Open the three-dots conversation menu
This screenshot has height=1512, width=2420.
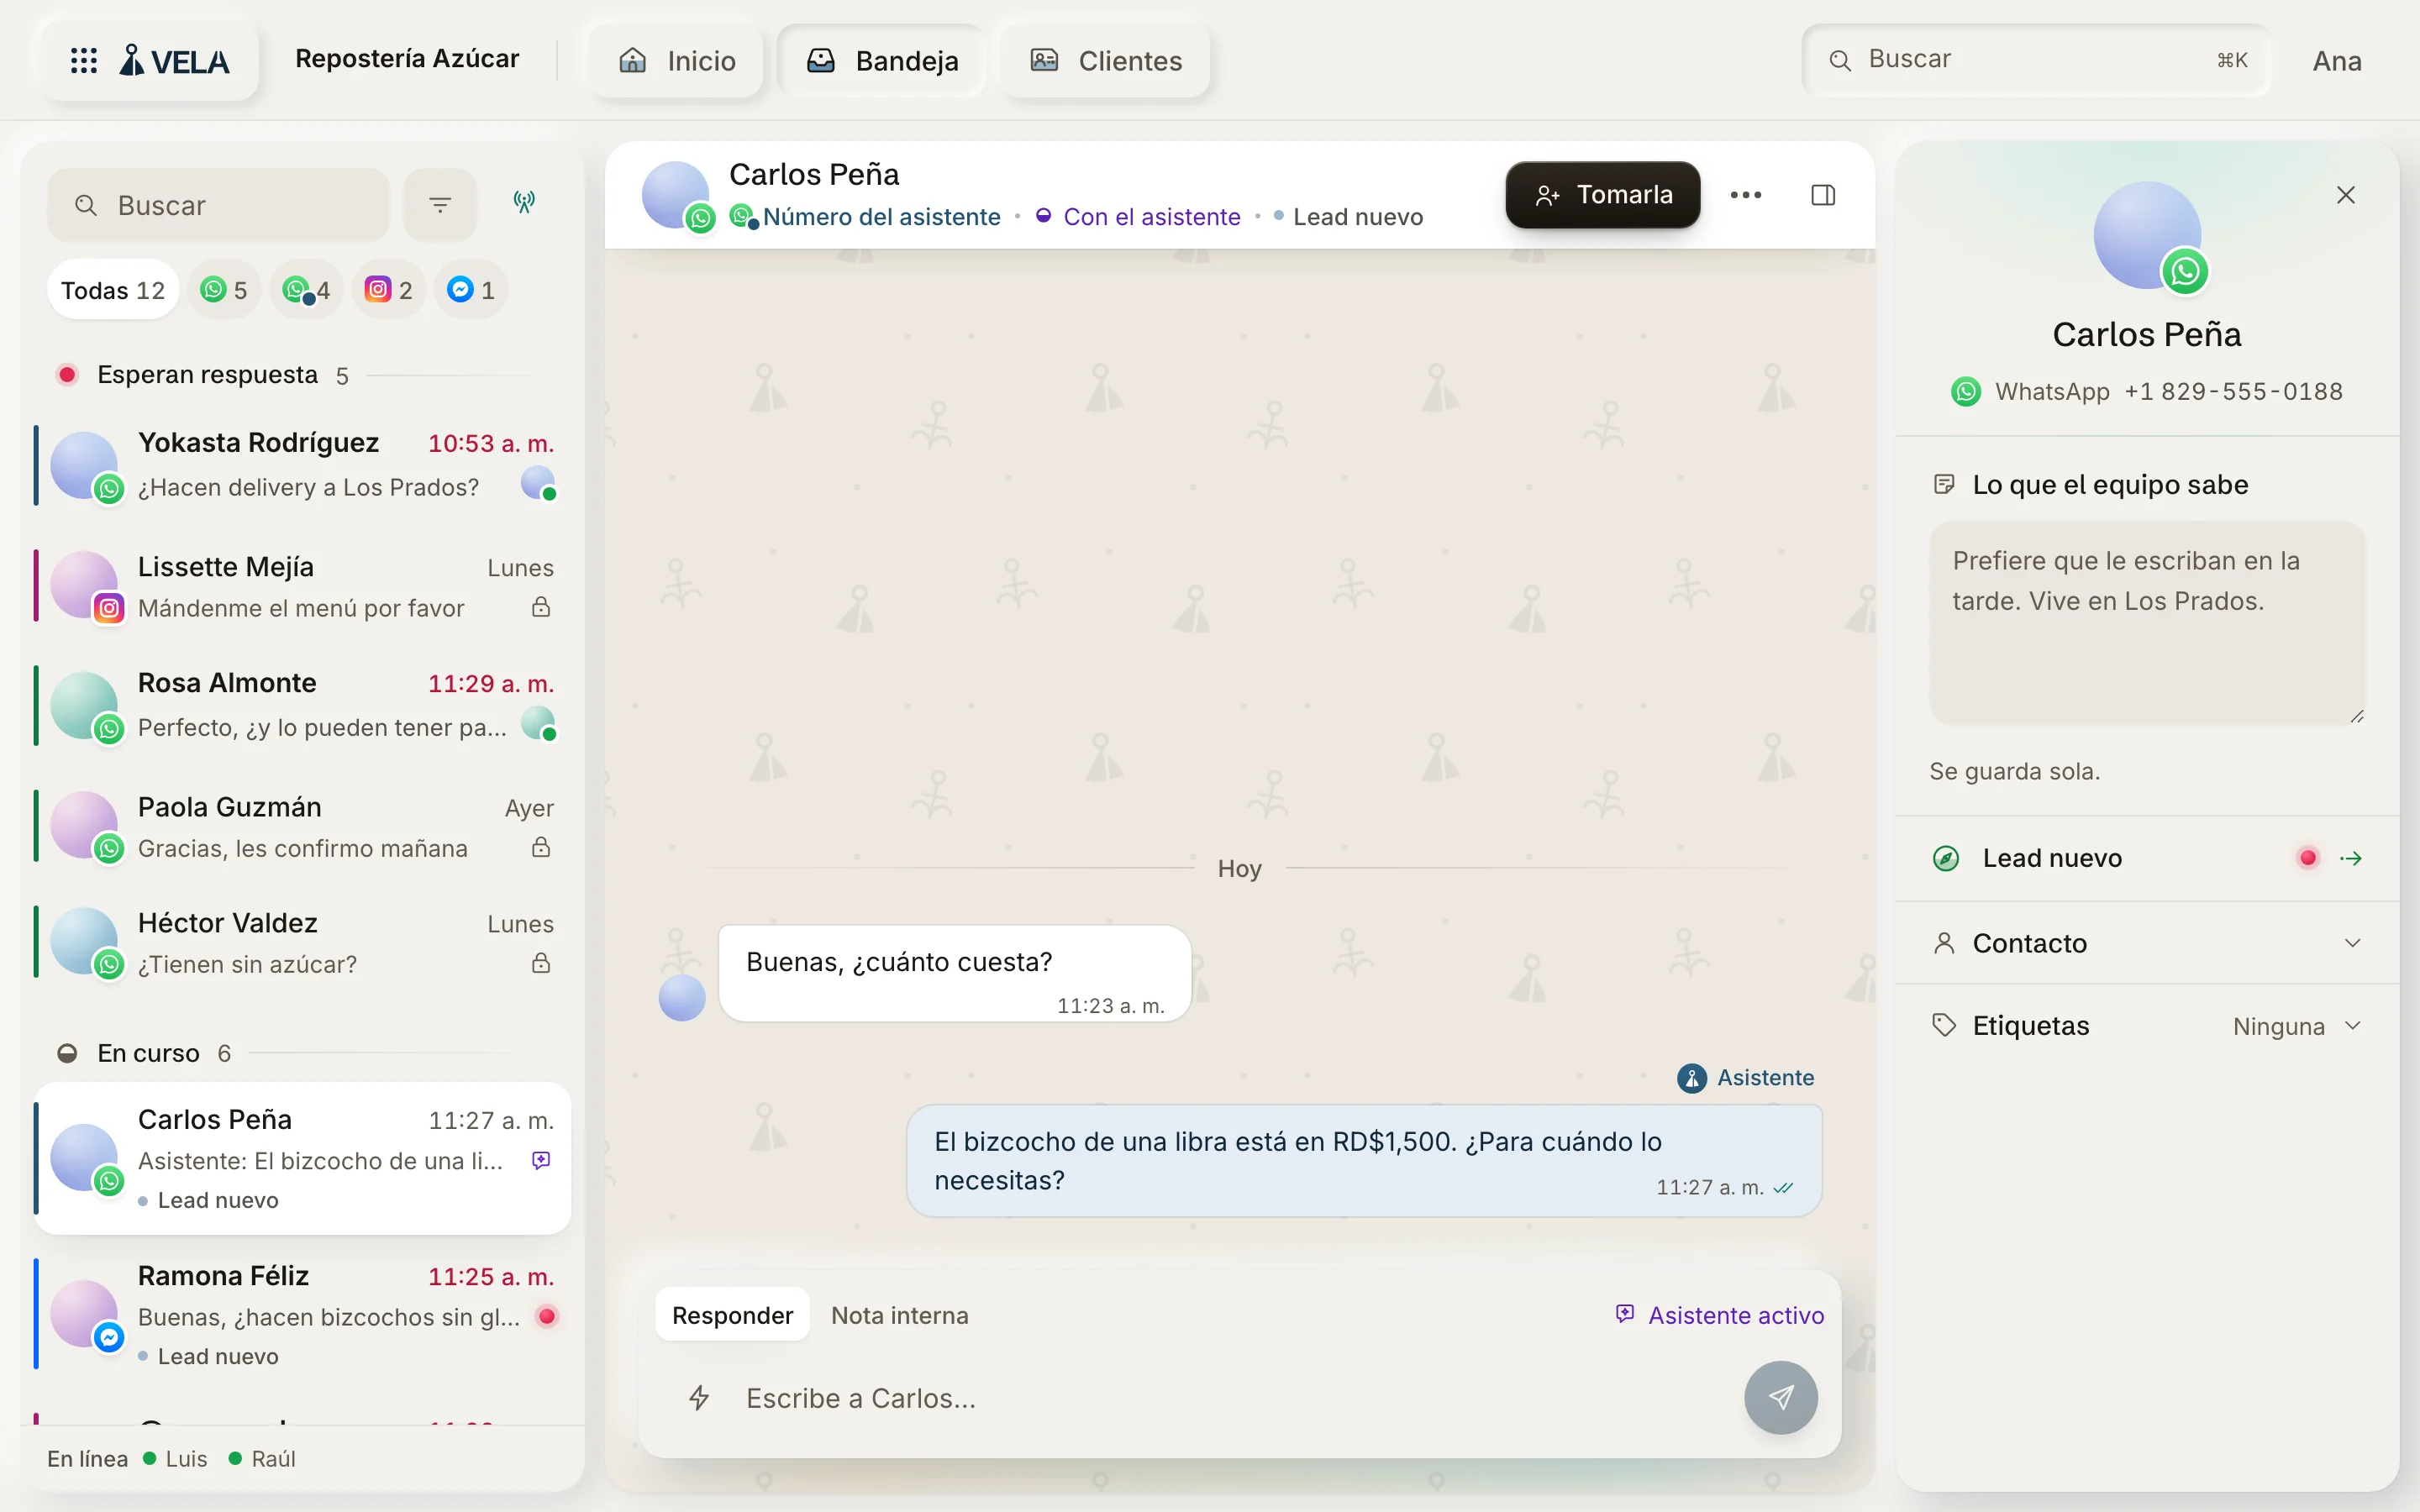tap(1746, 195)
